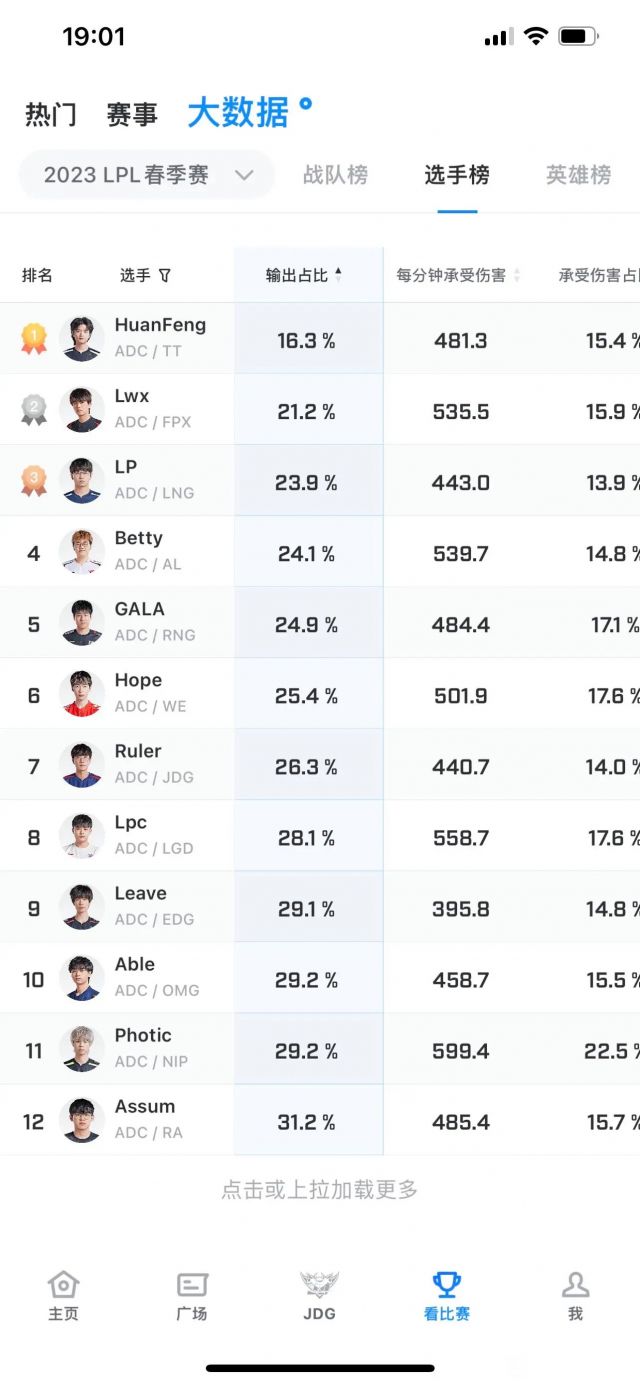Tap HuanFeng's avatar thumbnail

tap(82, 339)
